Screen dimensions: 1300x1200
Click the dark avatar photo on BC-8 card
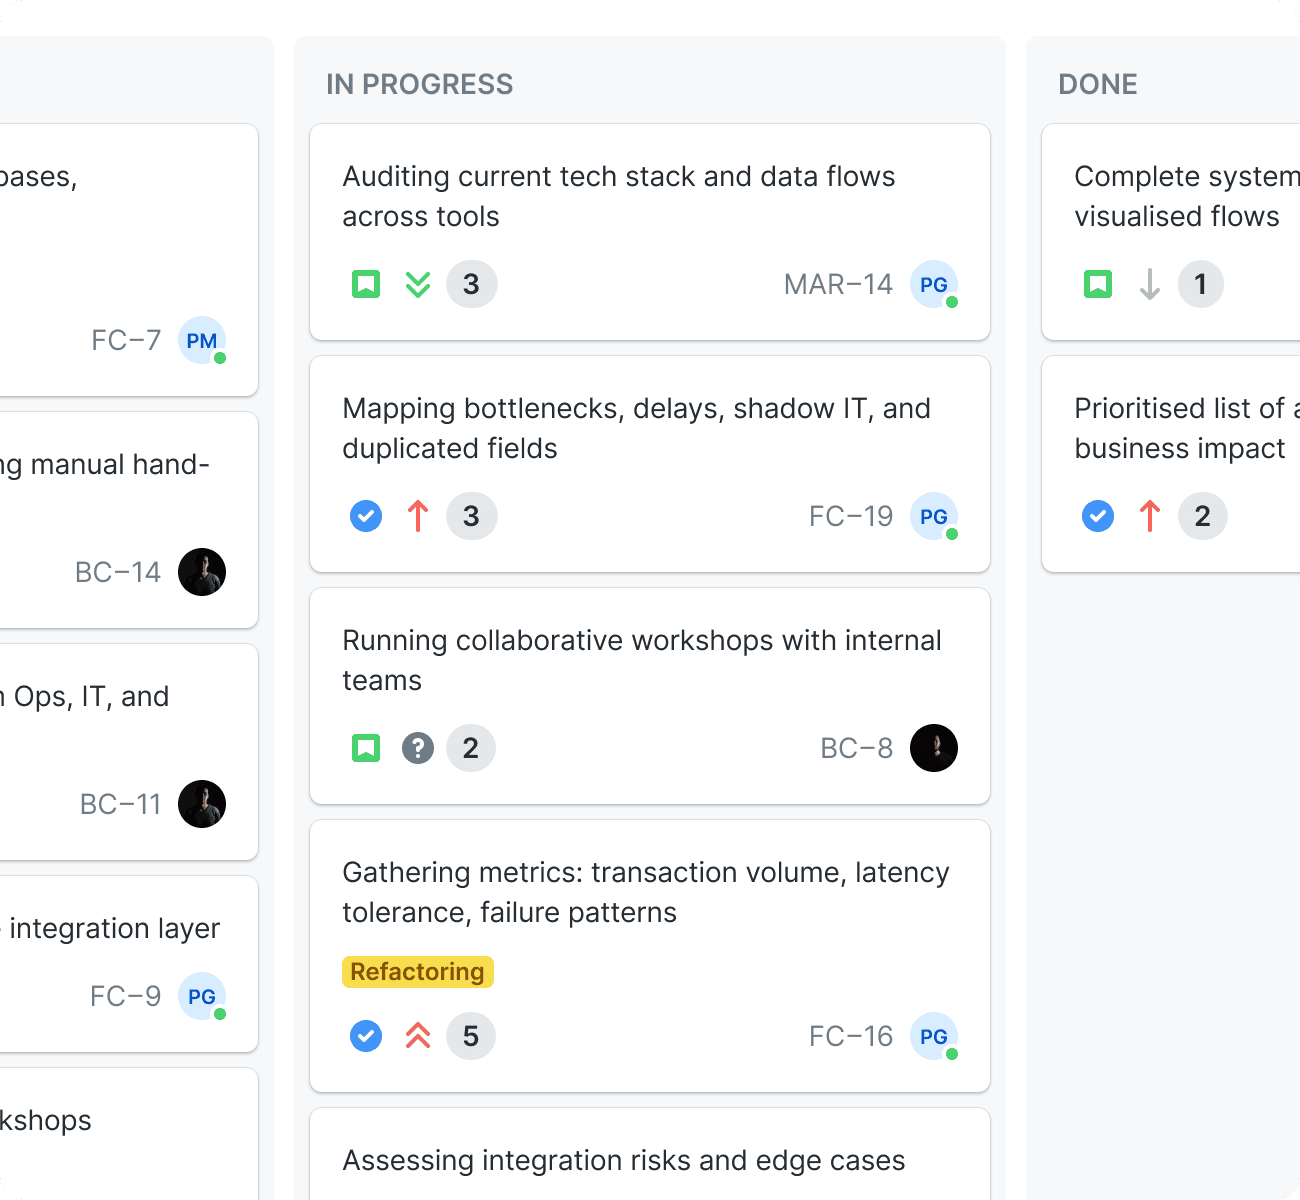934,748
